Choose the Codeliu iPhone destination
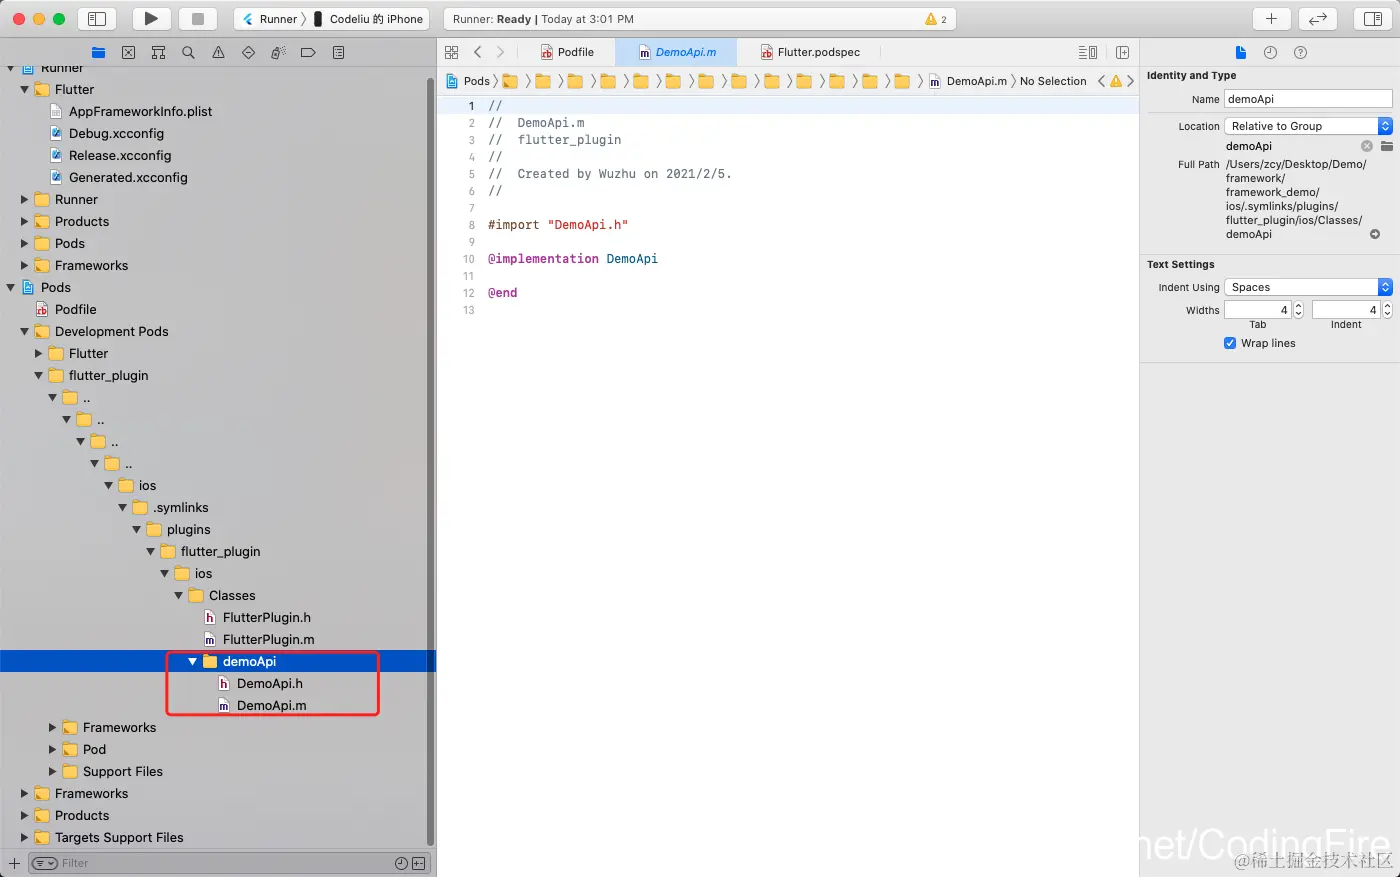The image size is (1400, 877). 369,19
